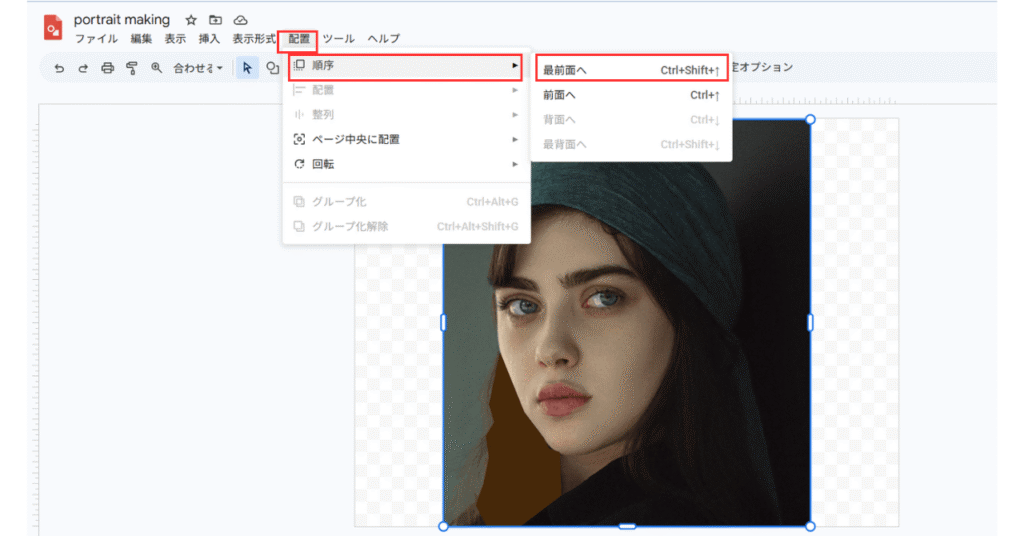1024x536 pixels.
Task: Click the Shape tool icon
Action: 272,68
